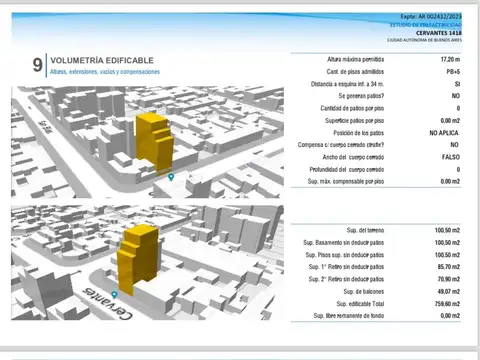Click the '85,70 m2' value
The height and width of the screenshot is (360, 480).
[x=449, y=267]
